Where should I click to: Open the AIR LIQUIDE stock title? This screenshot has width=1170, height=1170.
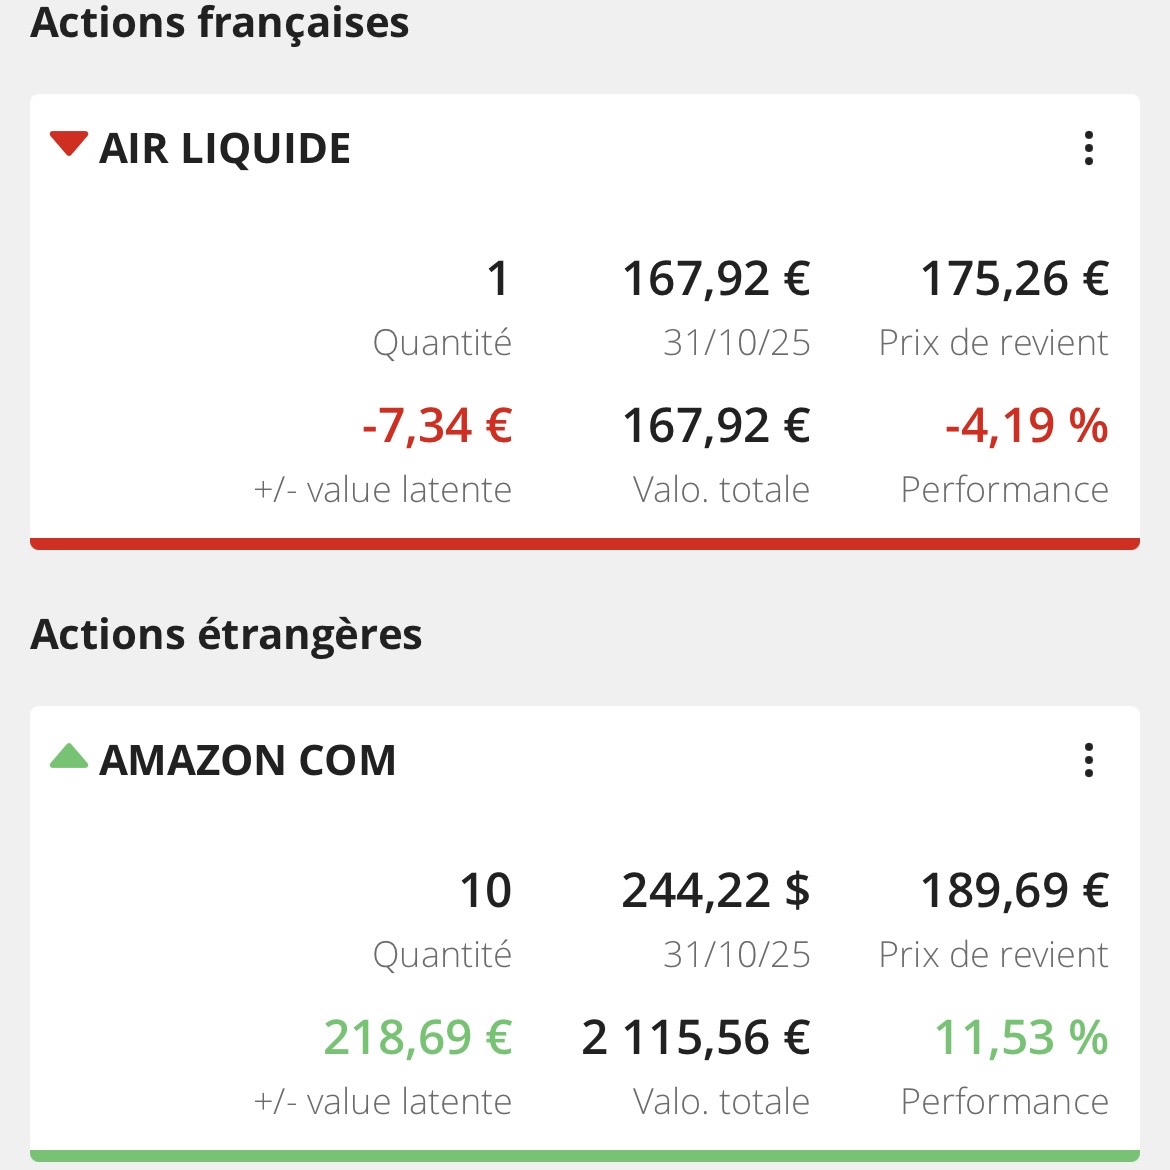point(225,149)
